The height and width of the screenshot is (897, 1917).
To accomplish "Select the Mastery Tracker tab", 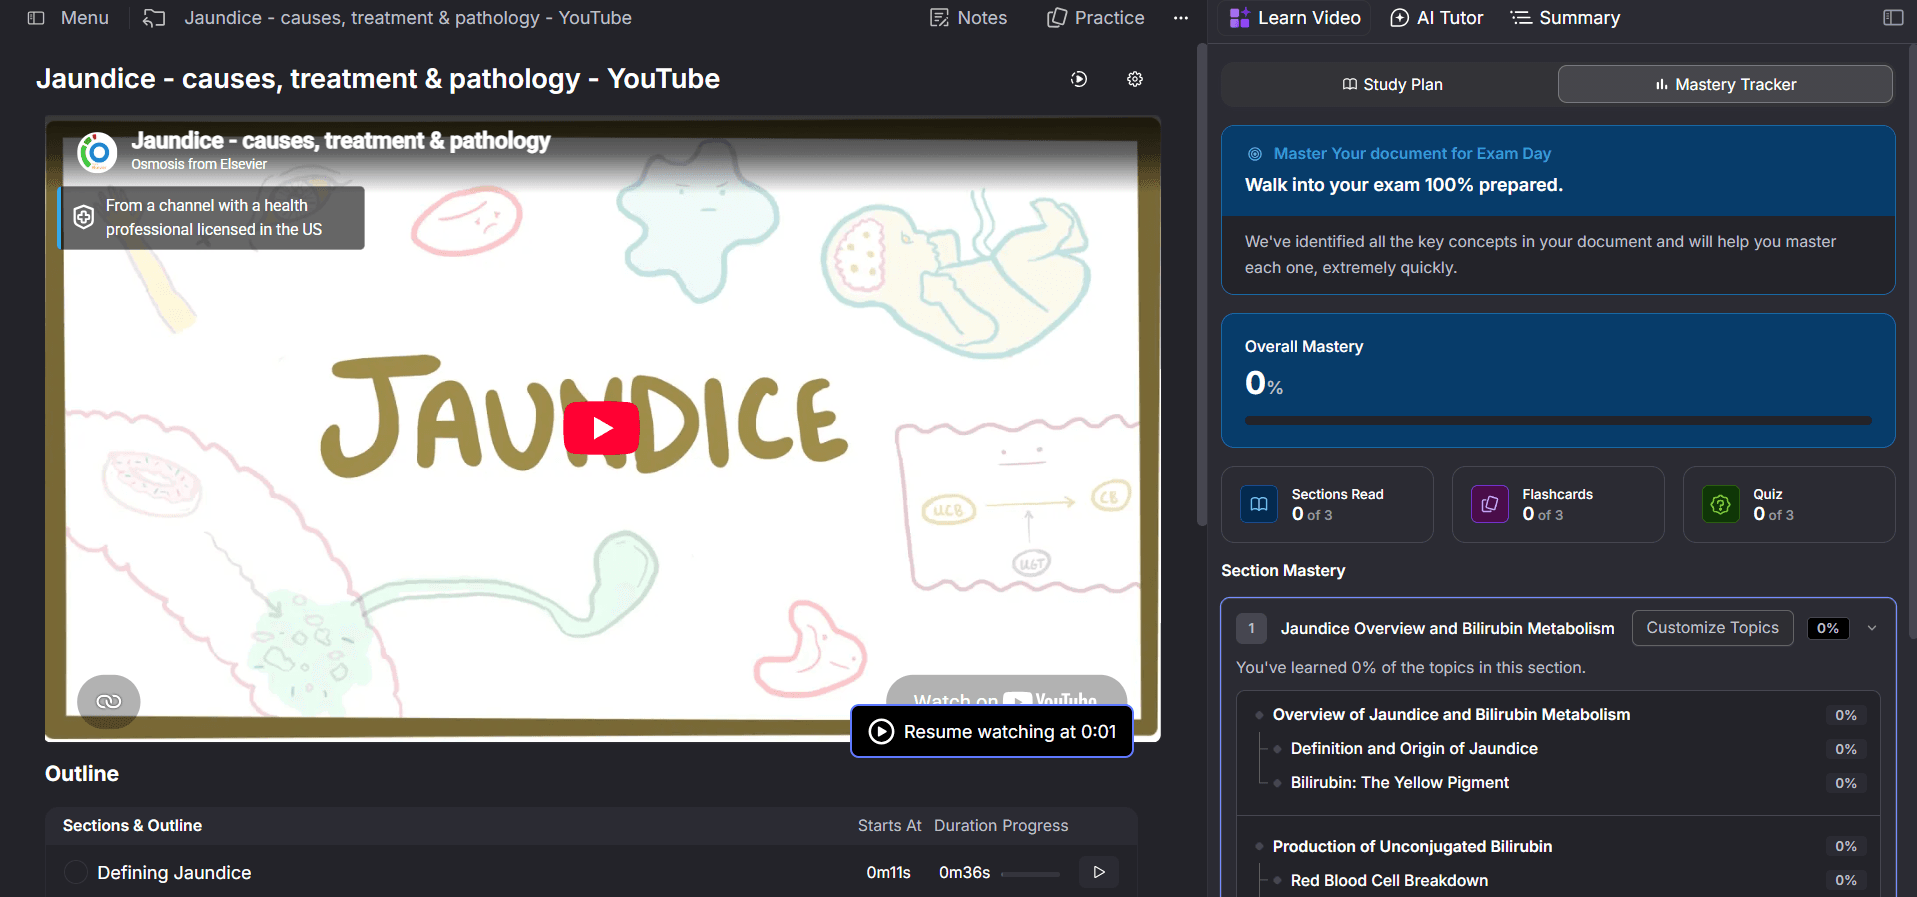I will [x=1725, y=84].
